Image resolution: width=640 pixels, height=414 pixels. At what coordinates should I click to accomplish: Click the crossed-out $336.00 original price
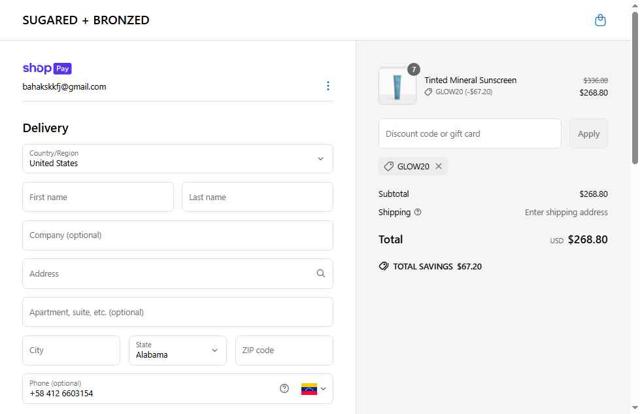coord(596,80)
